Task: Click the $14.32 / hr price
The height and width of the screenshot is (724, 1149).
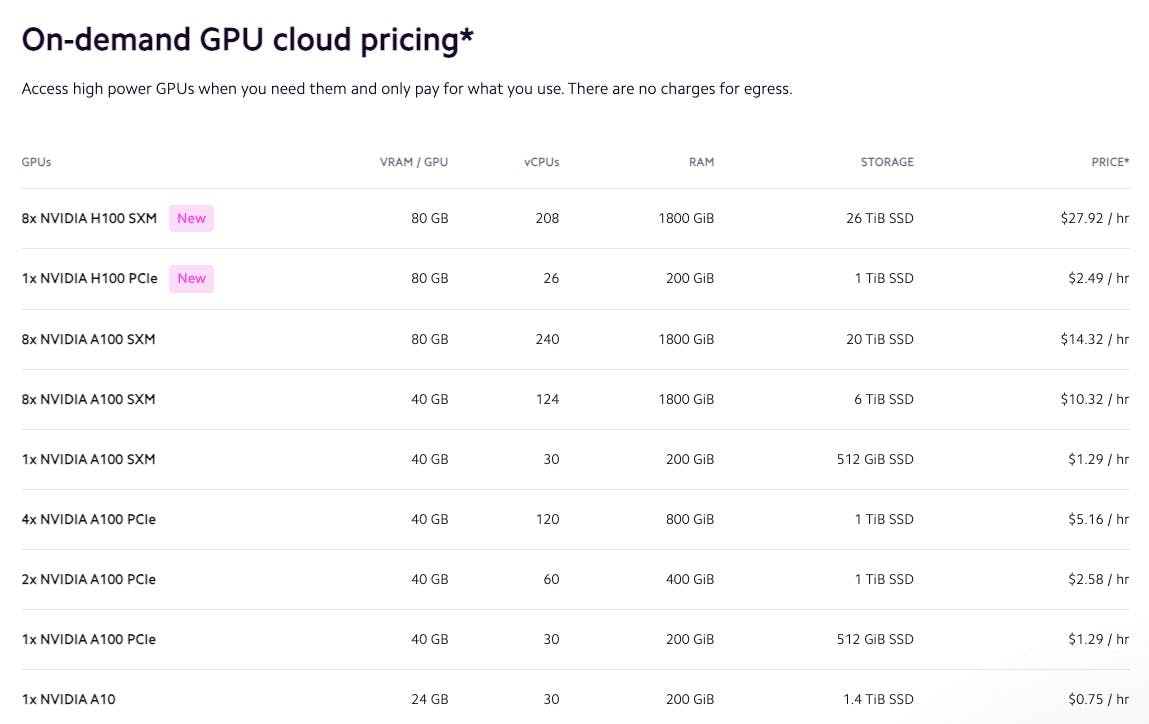Action: point(1094,339)
